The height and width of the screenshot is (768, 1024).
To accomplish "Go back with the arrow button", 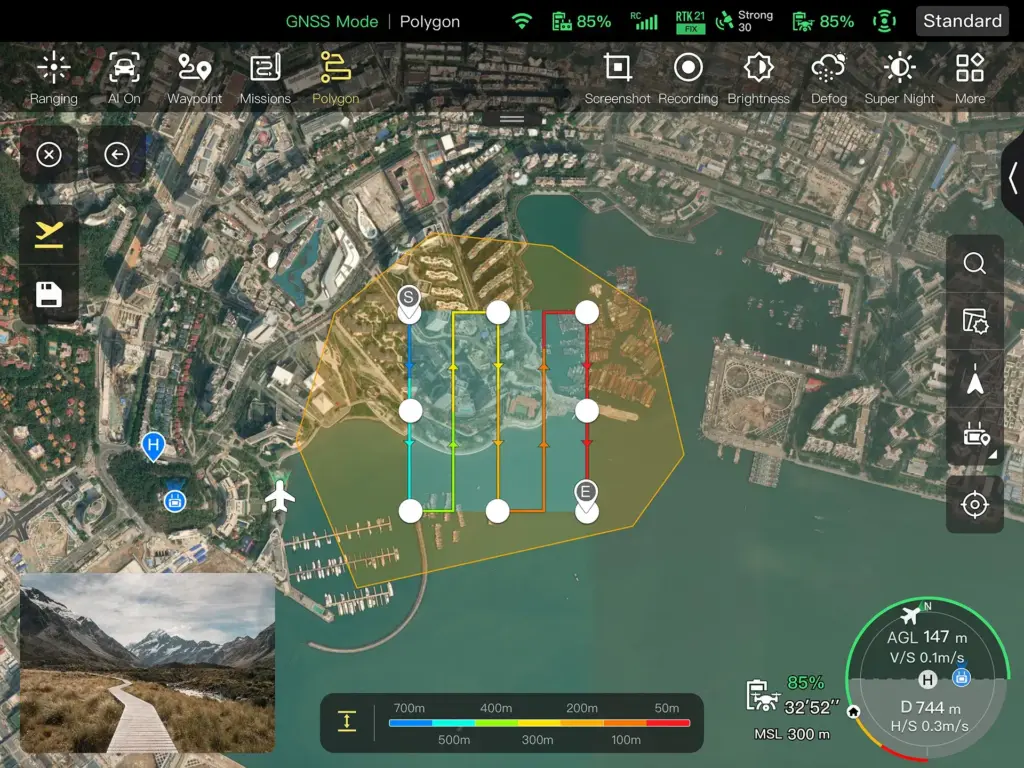I will pyautogui.click(x=117, y=154).
